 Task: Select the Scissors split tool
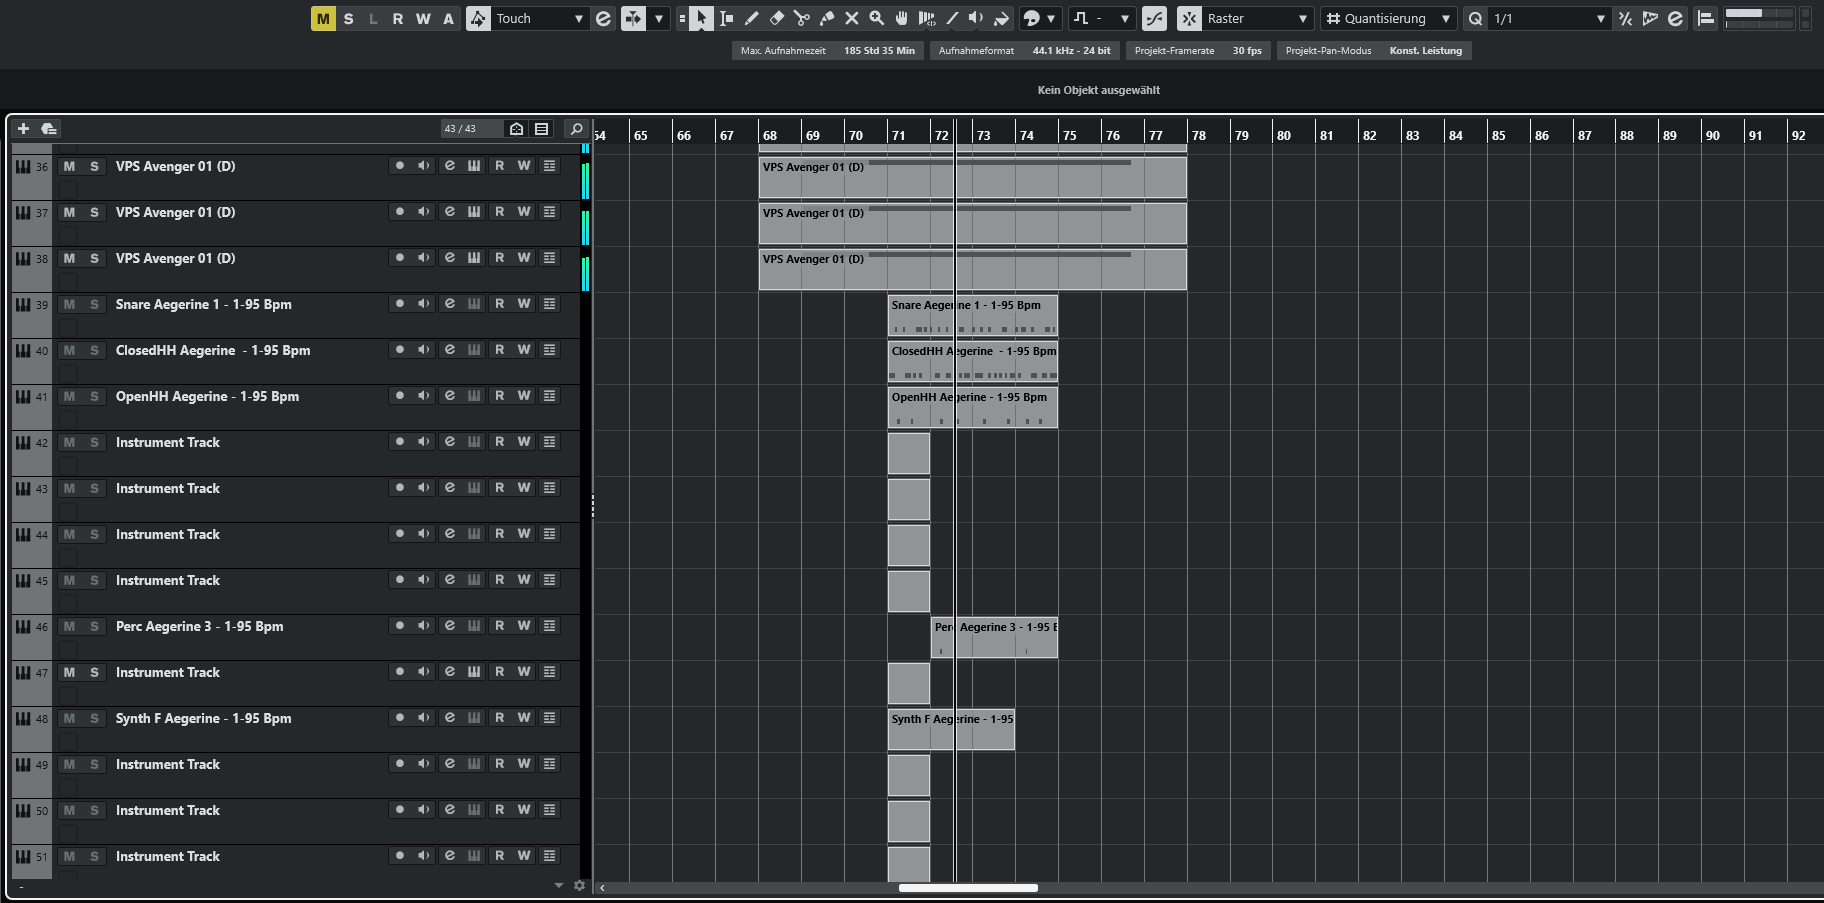pyautogui.click(x=801, y=18)
